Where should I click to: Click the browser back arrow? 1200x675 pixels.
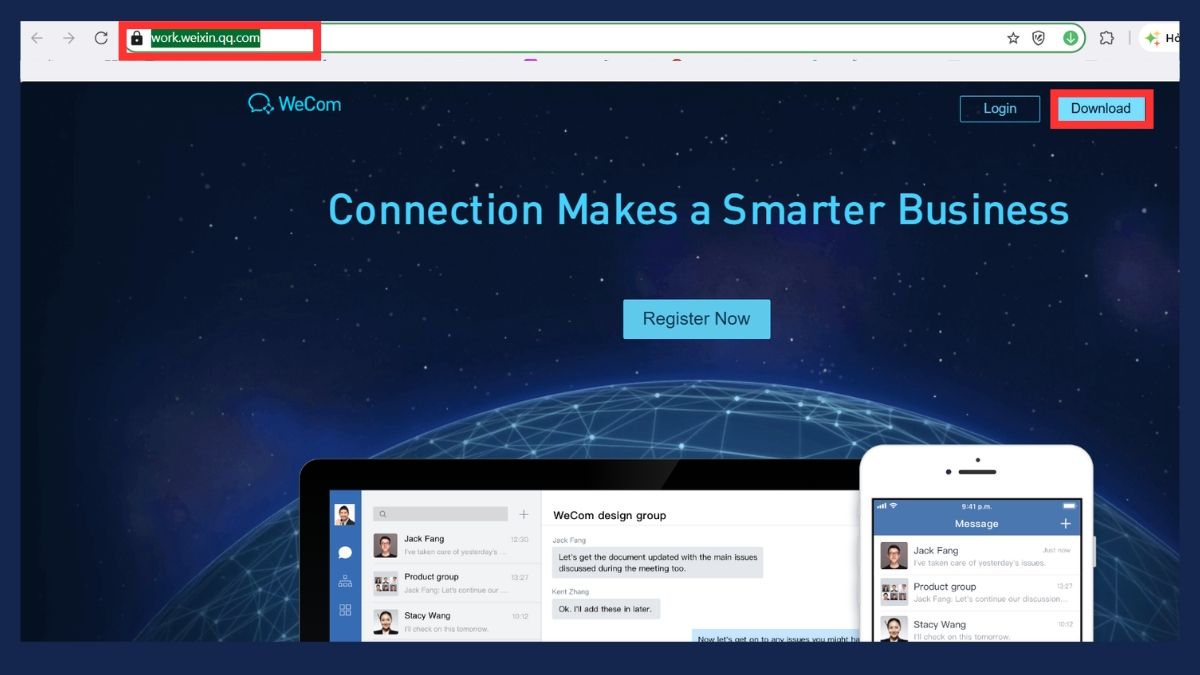click(37, 38)
